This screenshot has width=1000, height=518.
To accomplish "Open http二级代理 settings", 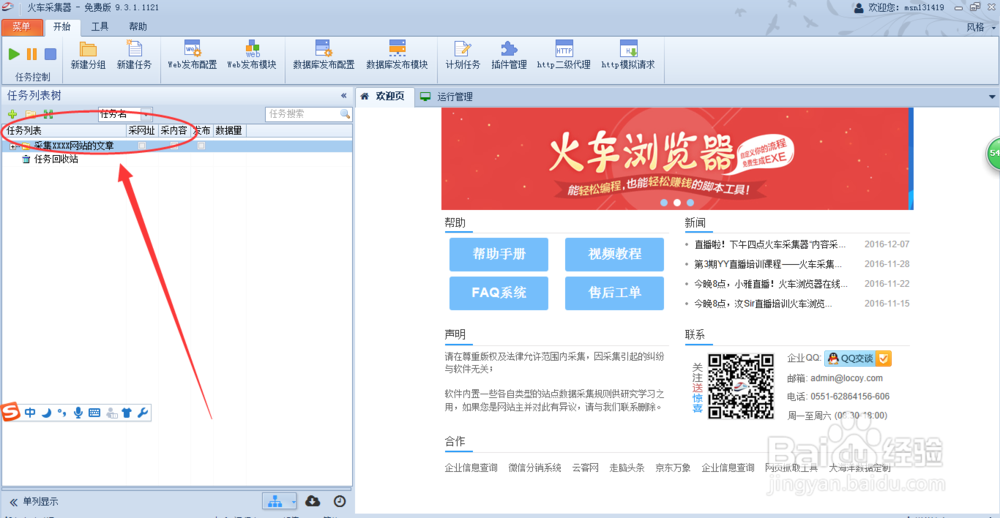I will [x=564, y=55].
